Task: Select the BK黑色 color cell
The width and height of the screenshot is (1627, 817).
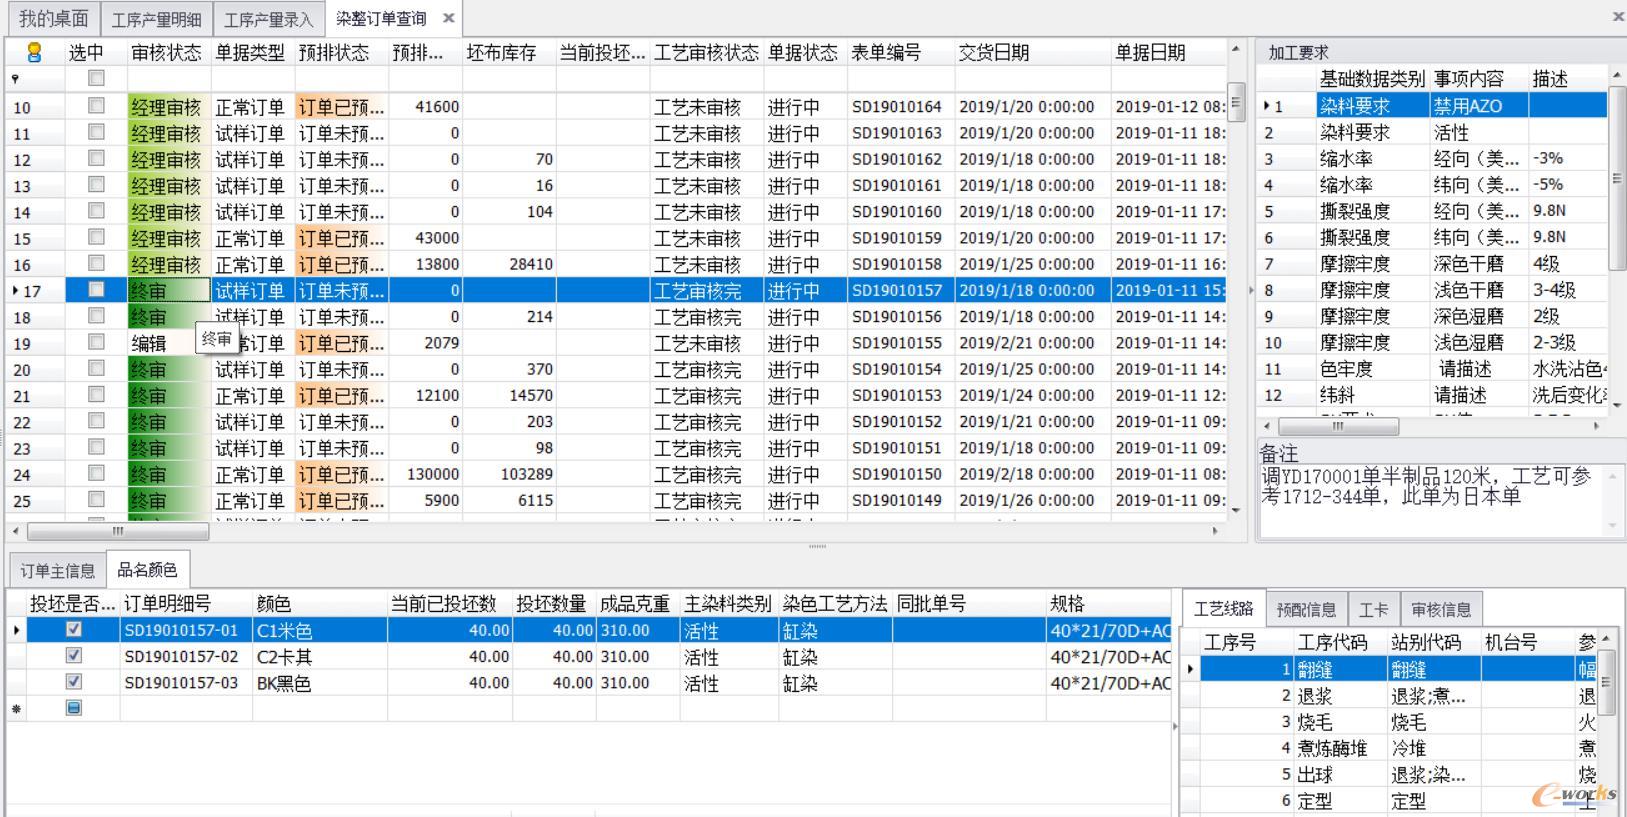Action: point(320,683)
